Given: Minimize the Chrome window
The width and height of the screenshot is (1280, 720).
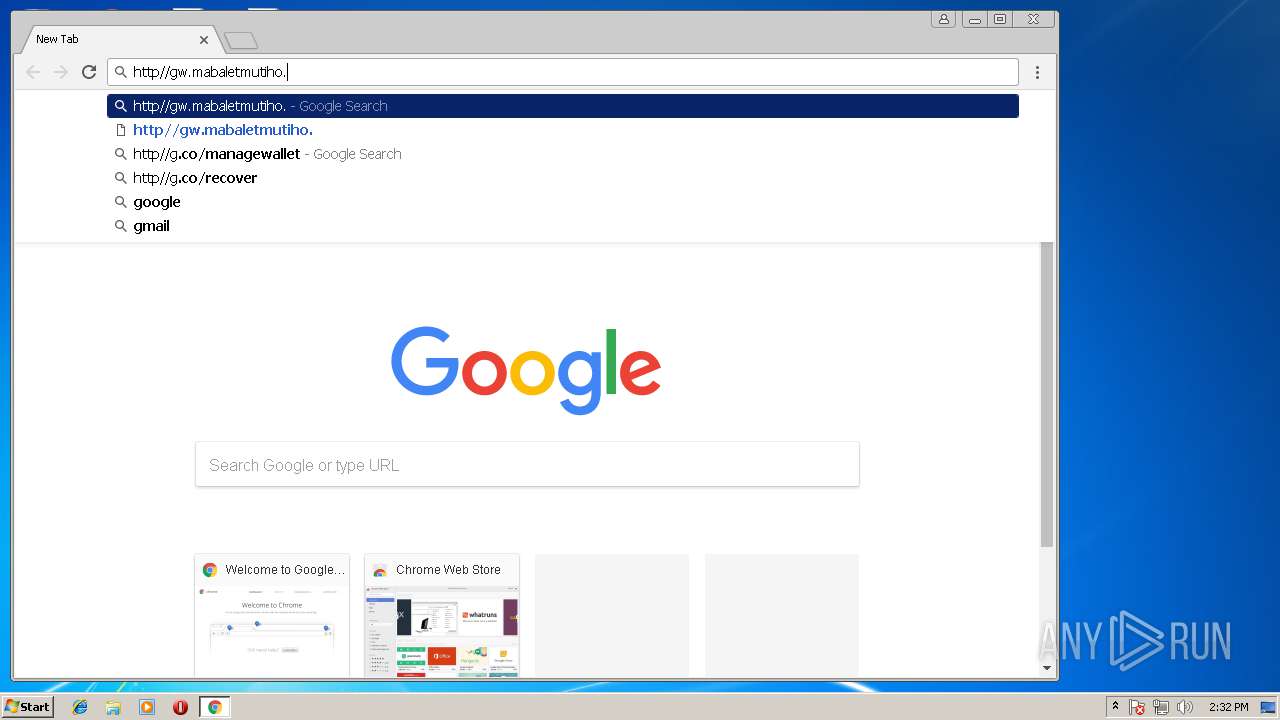Looking at the screenshot, I should pyautogui.click(x=974, y=19).
